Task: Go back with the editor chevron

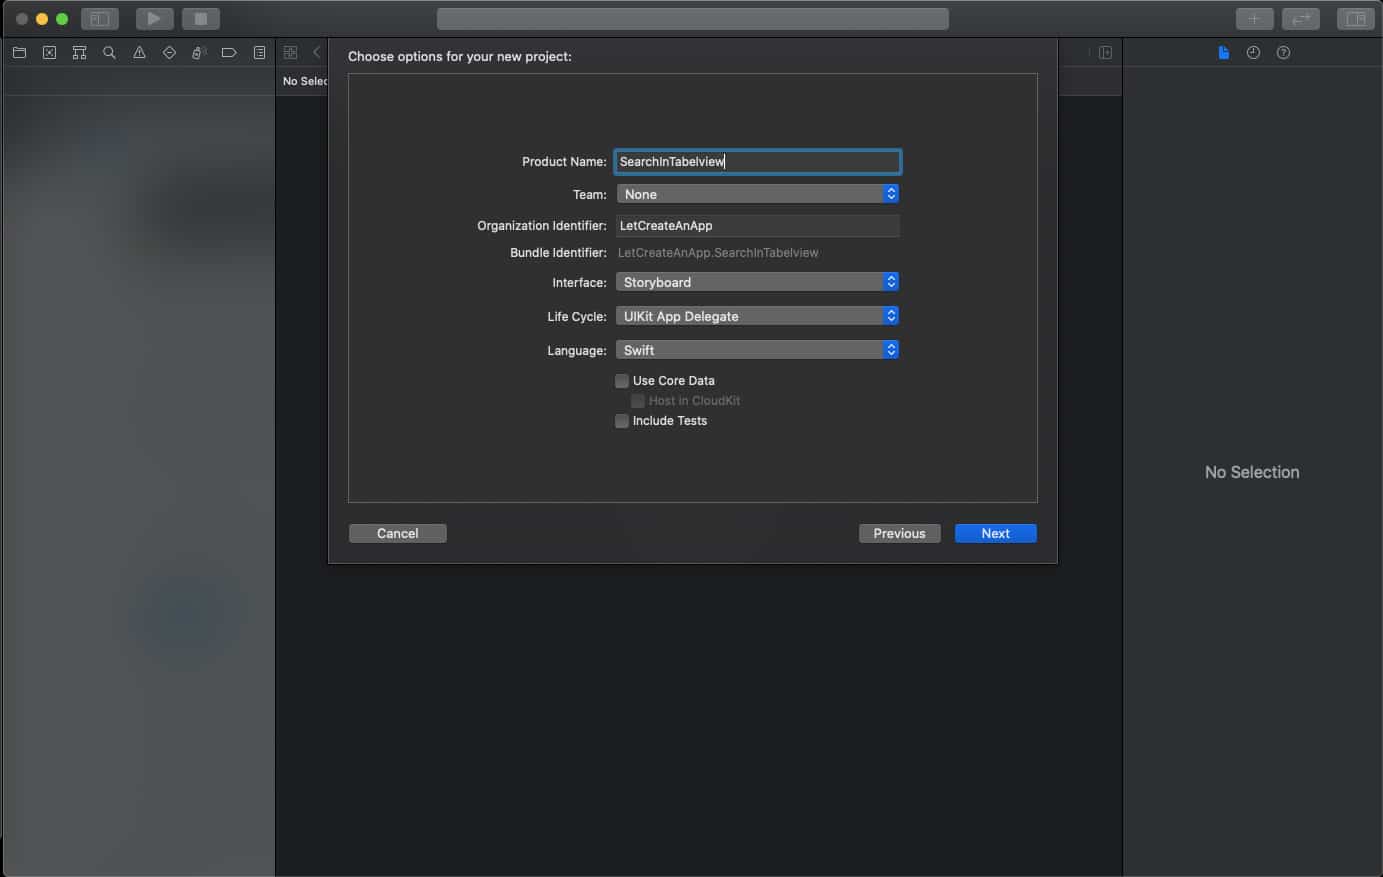Action: pyautogui.click(x=316, y=53)
